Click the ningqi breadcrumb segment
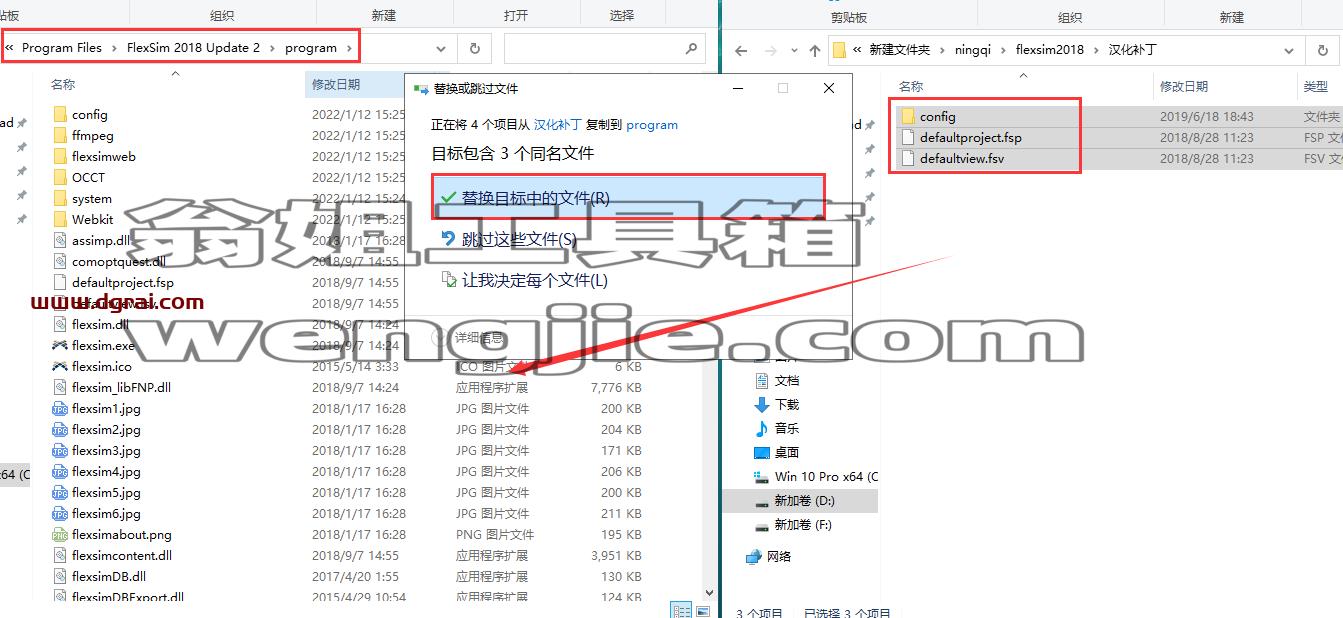 pyautogui.click(x=973, y=49)
